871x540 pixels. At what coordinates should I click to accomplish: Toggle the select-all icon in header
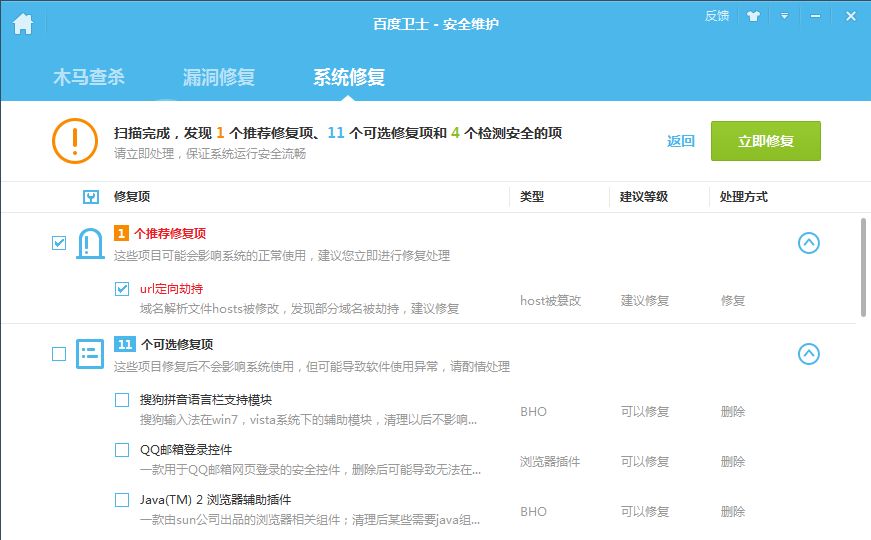(91, 197)
